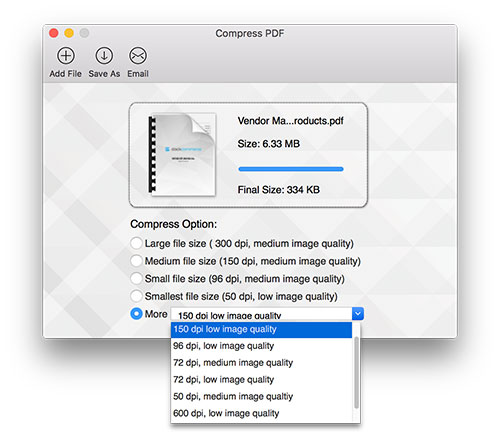Click the Add File plus icon
The height and width of the screenshot is (434, 500).
coord(66,56)
